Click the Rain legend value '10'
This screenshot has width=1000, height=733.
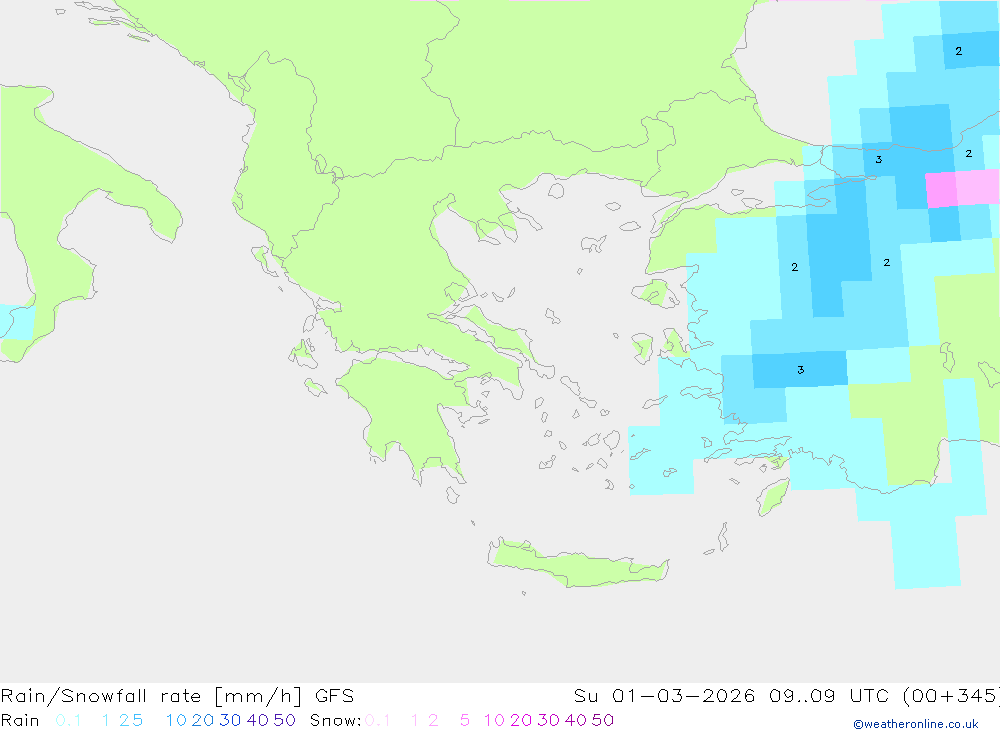pos(176,720)
